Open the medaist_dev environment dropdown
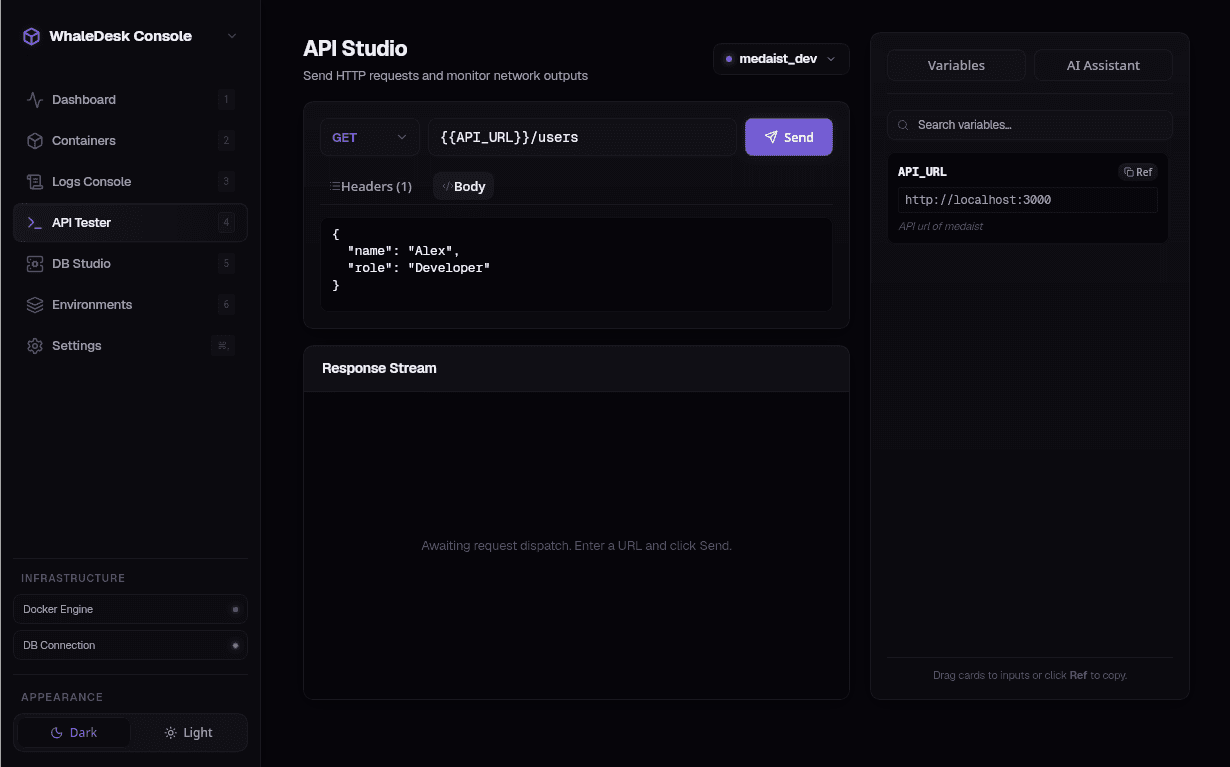Image resolution: width=1230 pixels, height=767 pixels. 781,59
